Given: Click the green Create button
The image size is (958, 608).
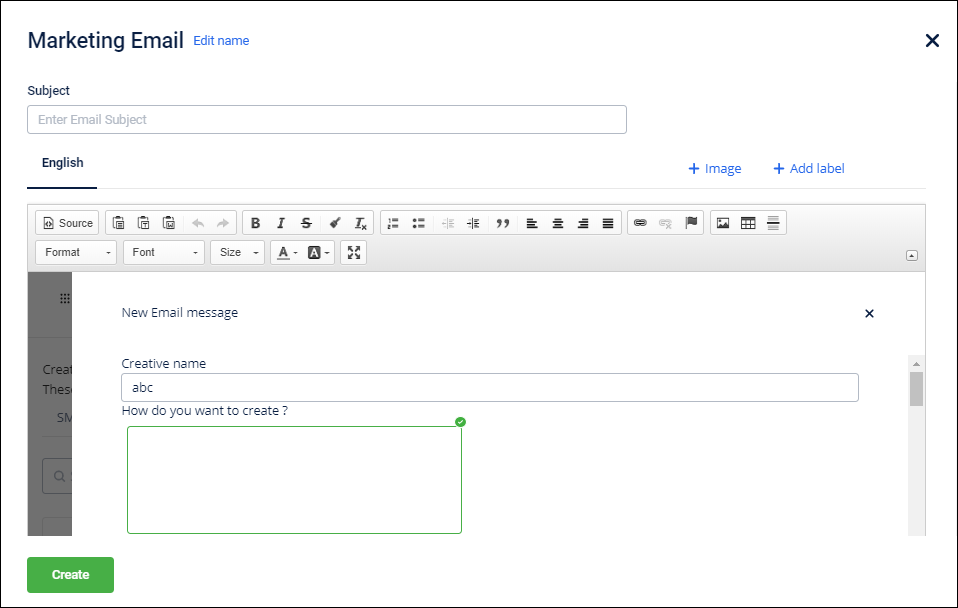Looking at the screenshot, I should point(70,574).
